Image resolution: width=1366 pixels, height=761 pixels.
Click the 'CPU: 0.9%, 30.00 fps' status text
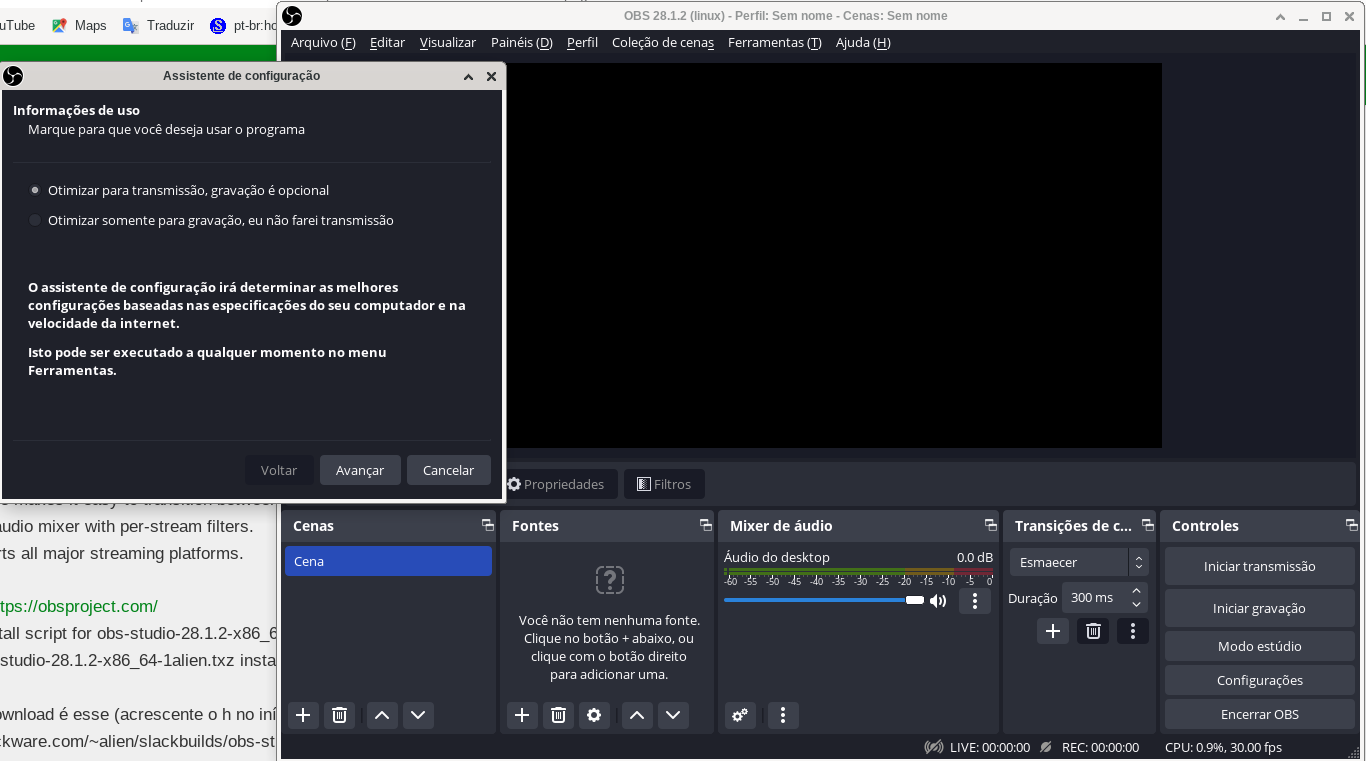click(x=1223, y=747)
